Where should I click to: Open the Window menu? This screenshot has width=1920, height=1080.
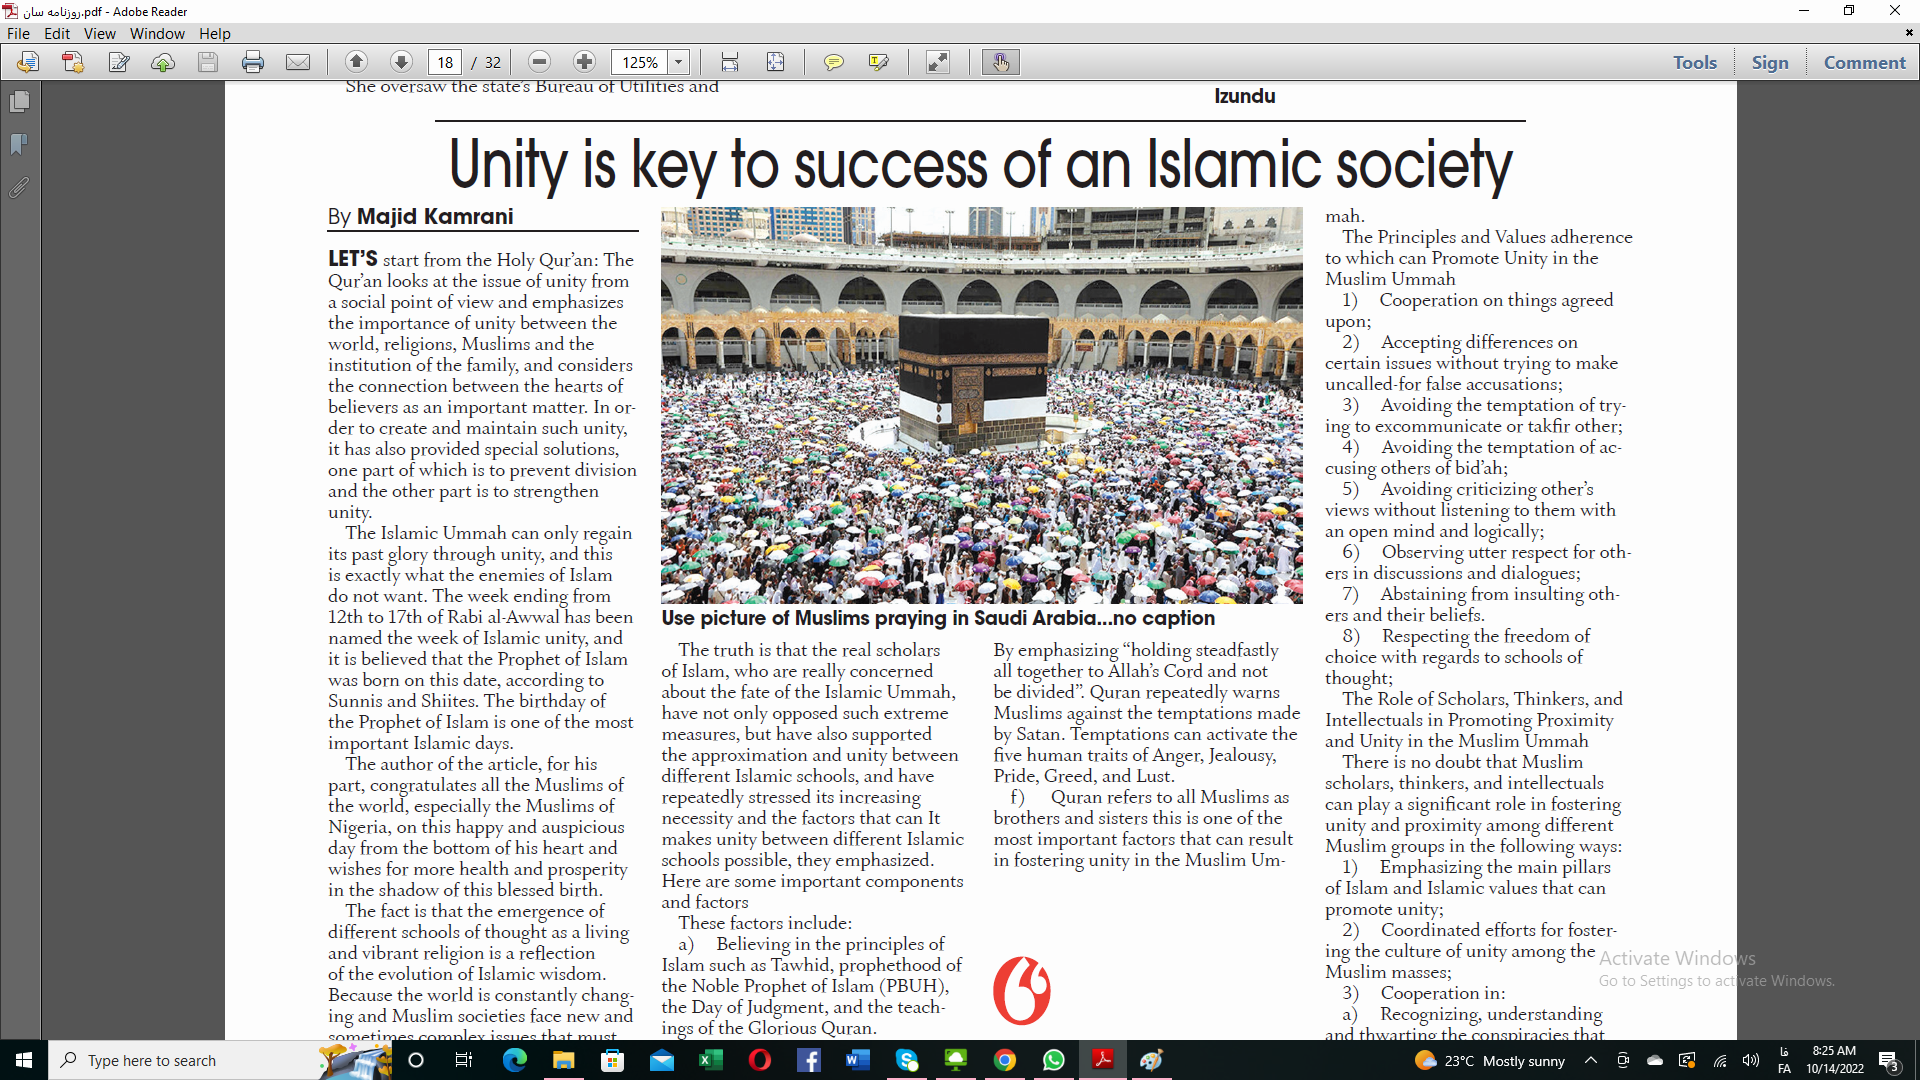pyautogui.click(x=157, y=33)
